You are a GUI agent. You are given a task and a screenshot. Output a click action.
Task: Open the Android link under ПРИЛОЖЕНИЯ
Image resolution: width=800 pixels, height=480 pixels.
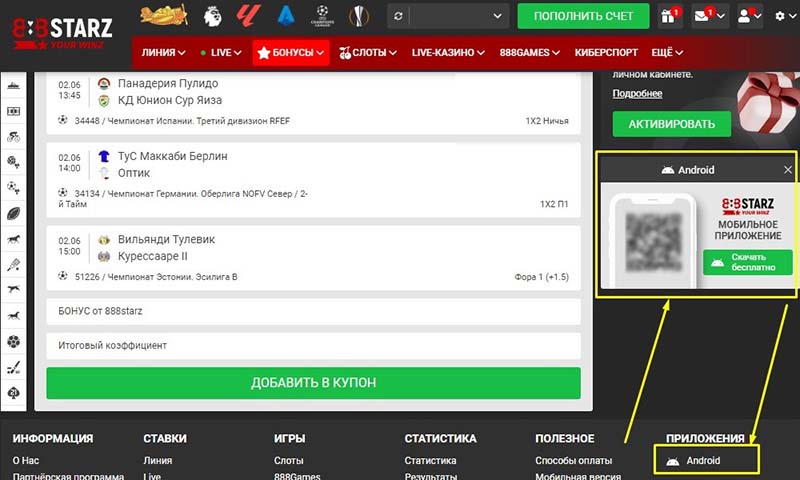coord(703,461)
